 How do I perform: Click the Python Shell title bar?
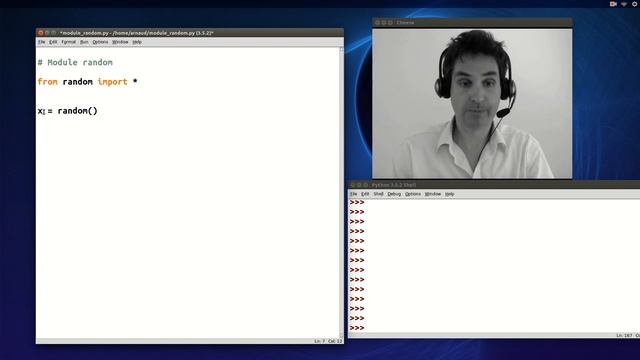pos(494,185)
